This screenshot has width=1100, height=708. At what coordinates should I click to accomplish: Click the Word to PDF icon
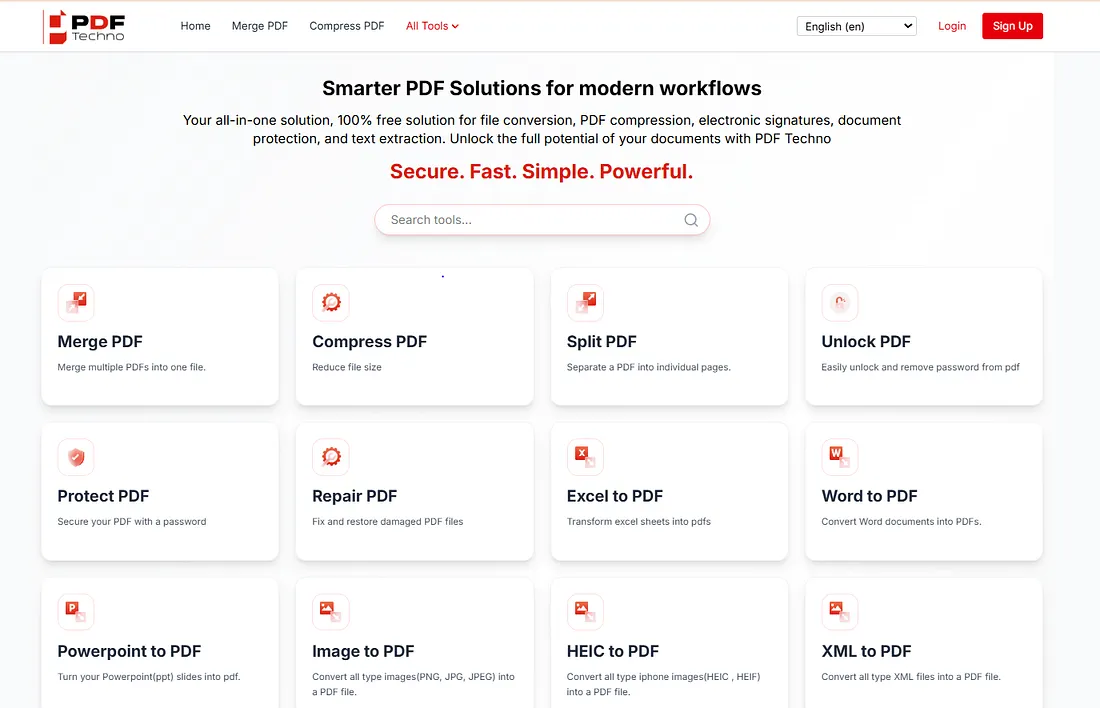840,457
